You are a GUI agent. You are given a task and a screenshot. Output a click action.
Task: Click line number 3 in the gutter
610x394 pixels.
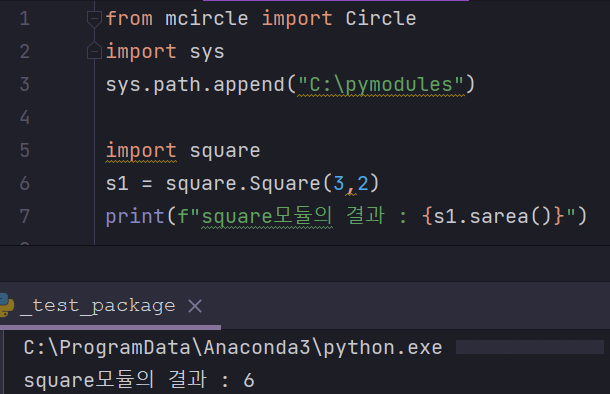coord(25,84)
